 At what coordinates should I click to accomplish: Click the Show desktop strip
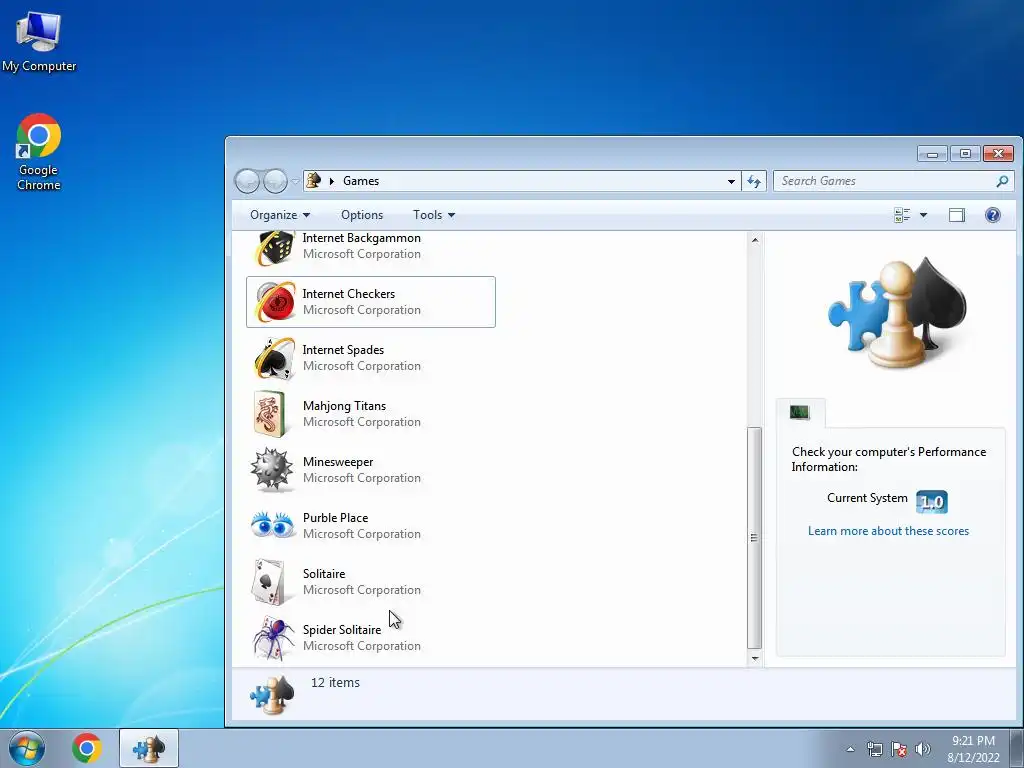coord(1017,749)
